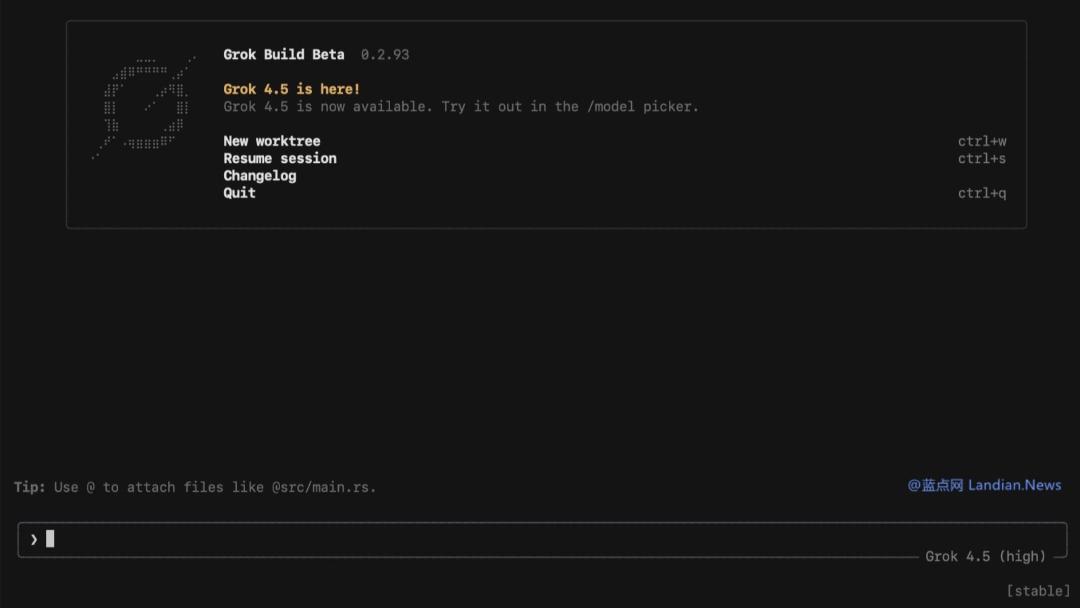Click the ASCII Grok logo
This screenshot has width=1080, height=608.
pos(144,107)
